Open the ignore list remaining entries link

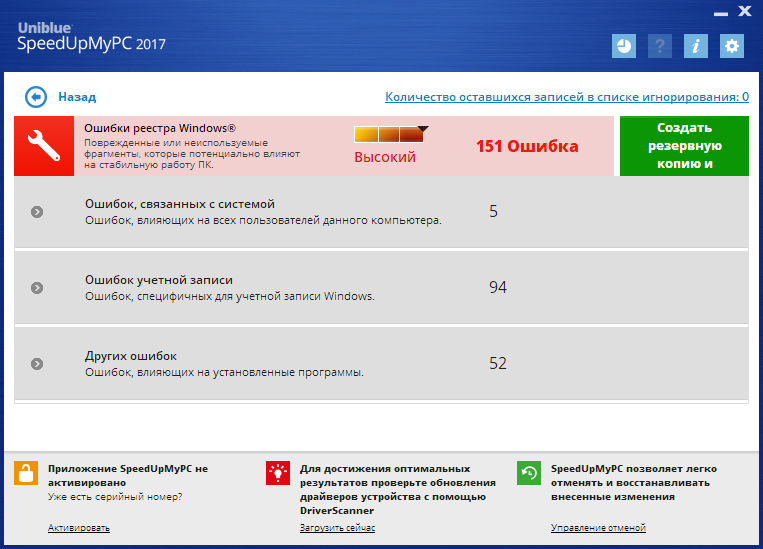[567, 97]
